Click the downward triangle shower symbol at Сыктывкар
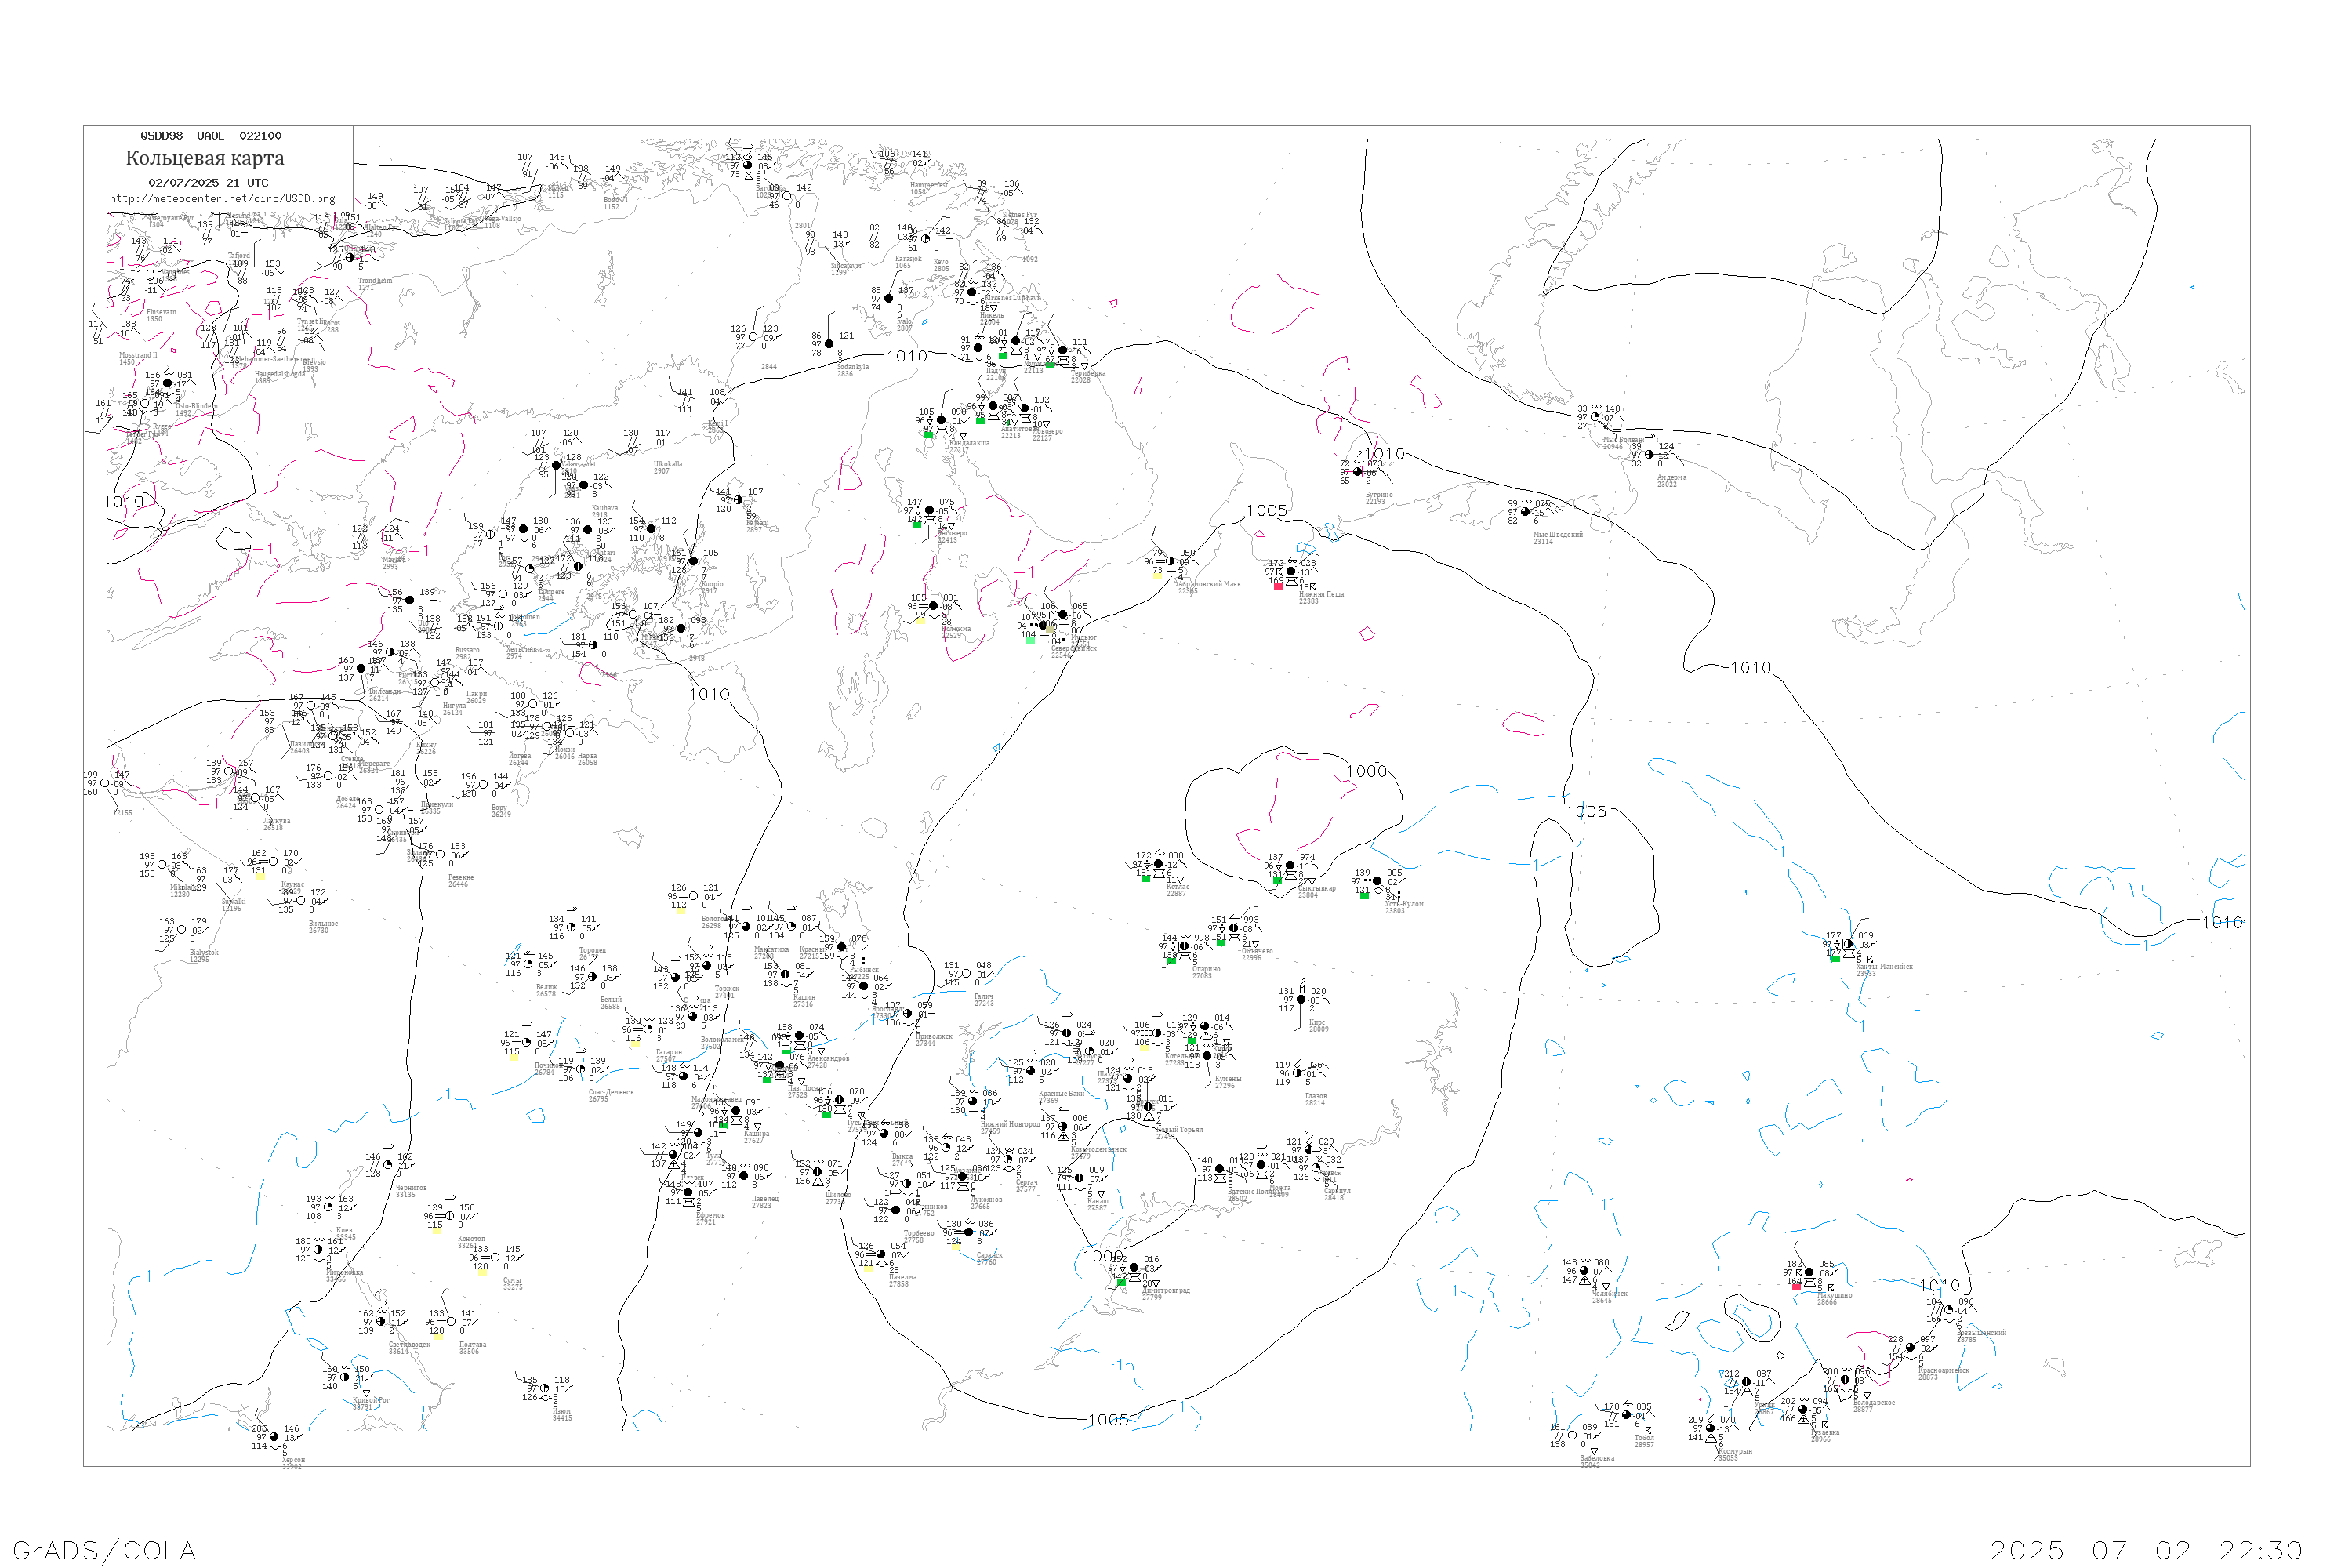This screenshot has width=2352, height=1568. pyautogui.click(x=1311, y=882)
